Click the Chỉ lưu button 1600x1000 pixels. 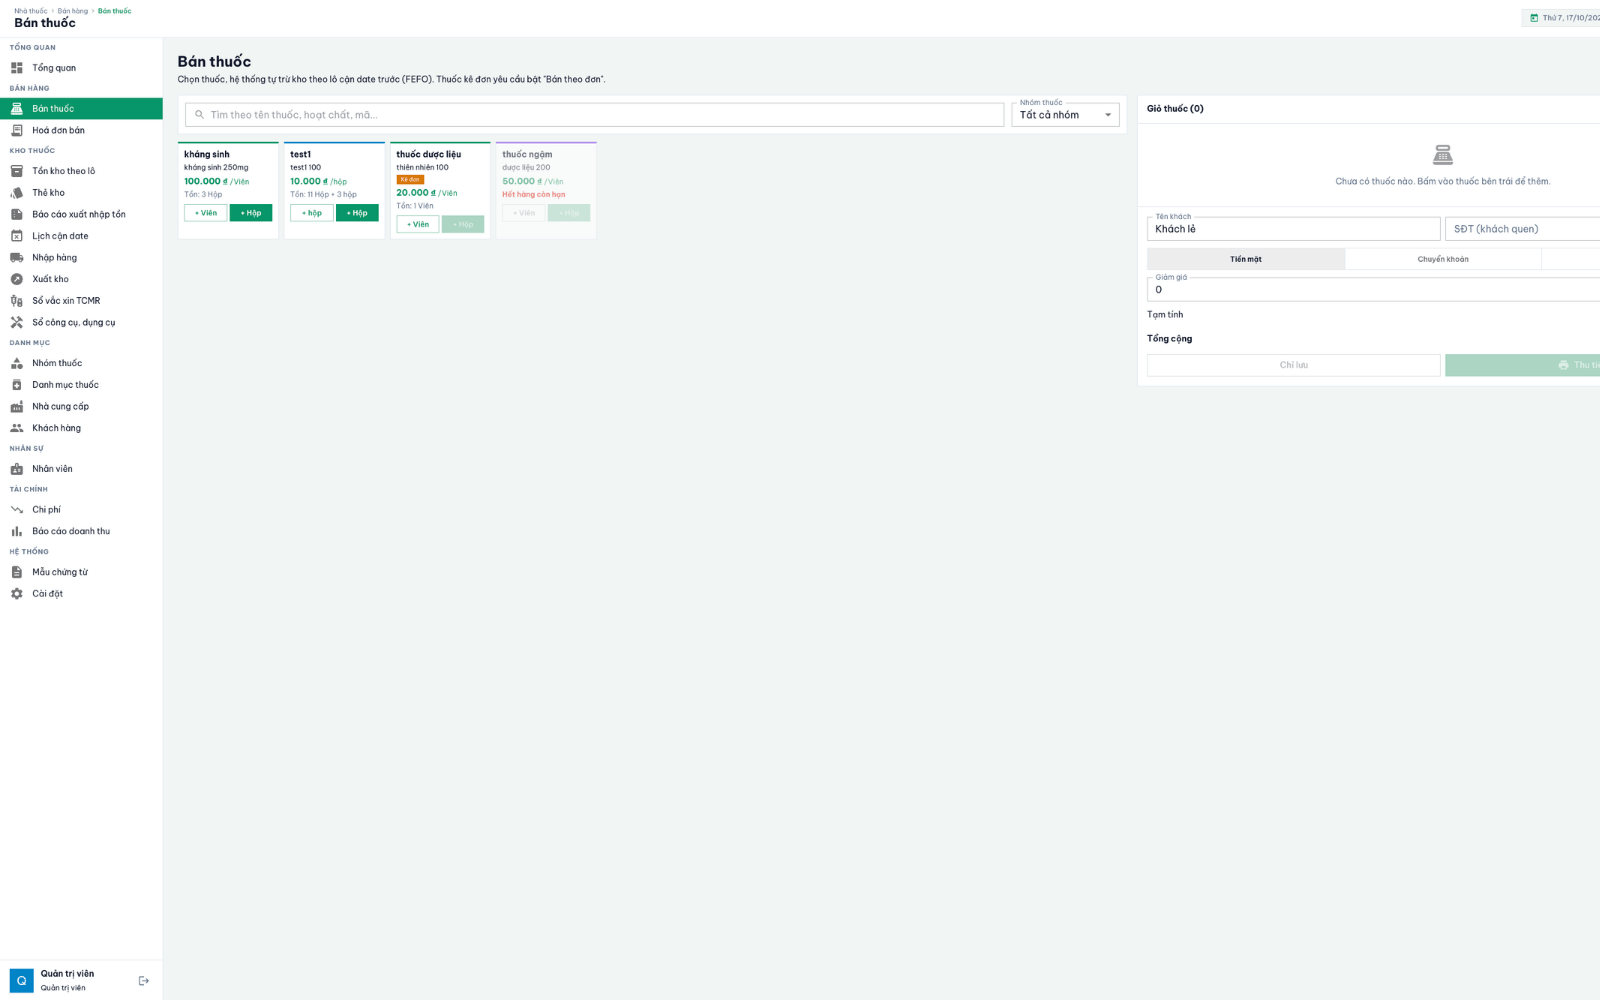click(1294, 365)
